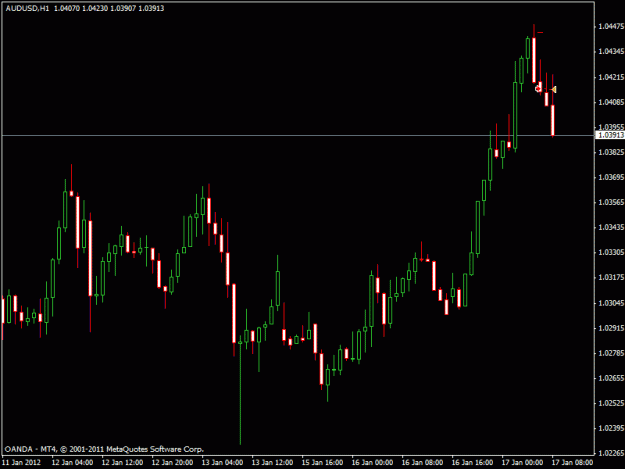Click time axis label 16 Jan 00:00
625x469 pixels.
372,462
